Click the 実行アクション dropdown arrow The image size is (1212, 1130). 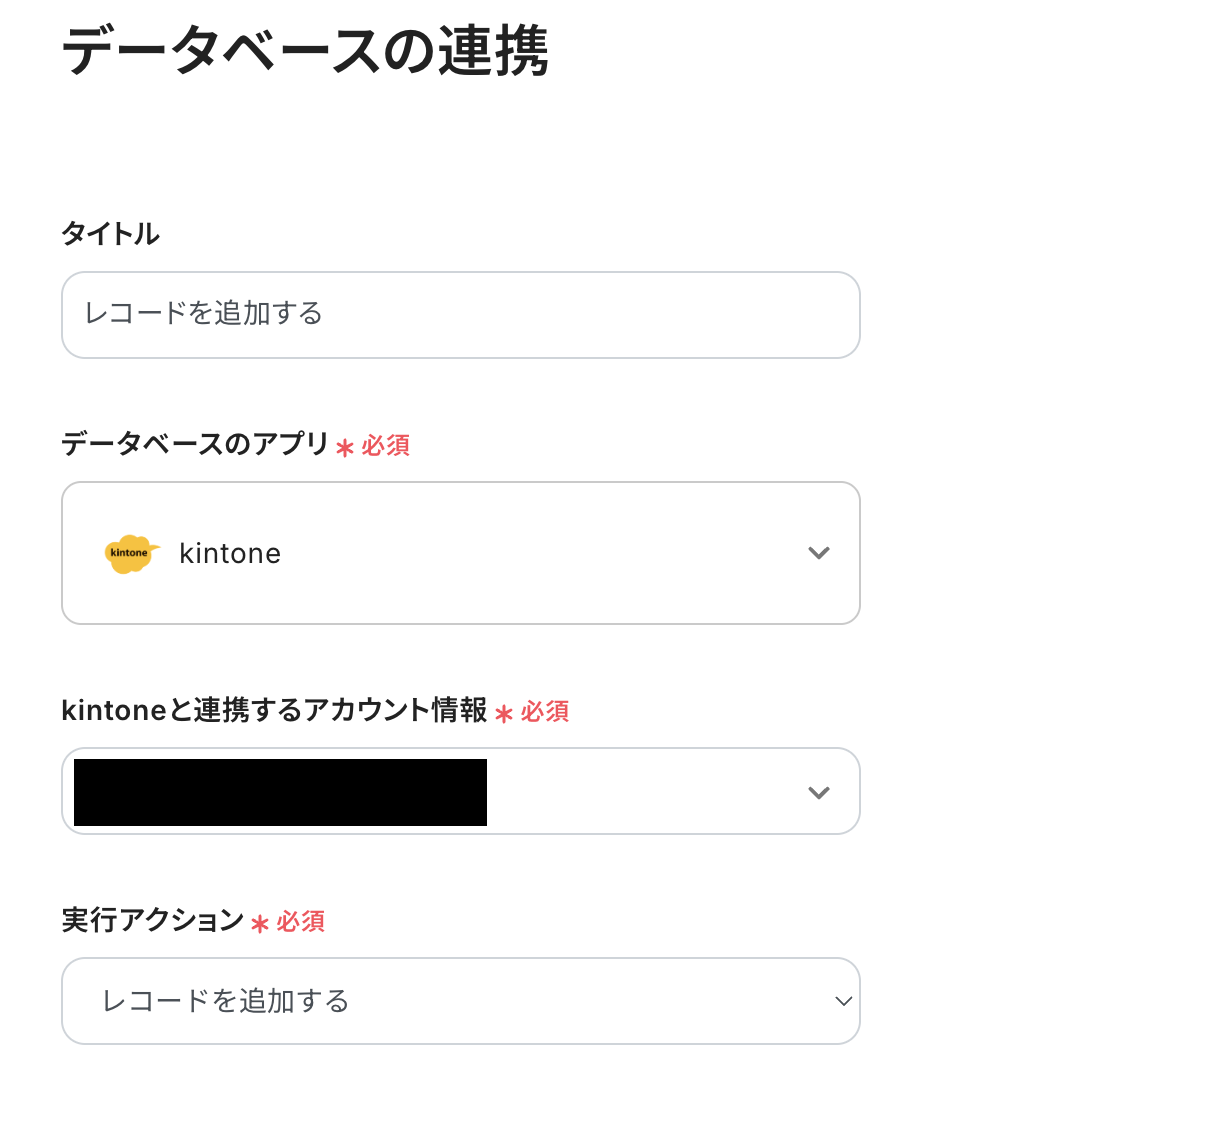843,1001
